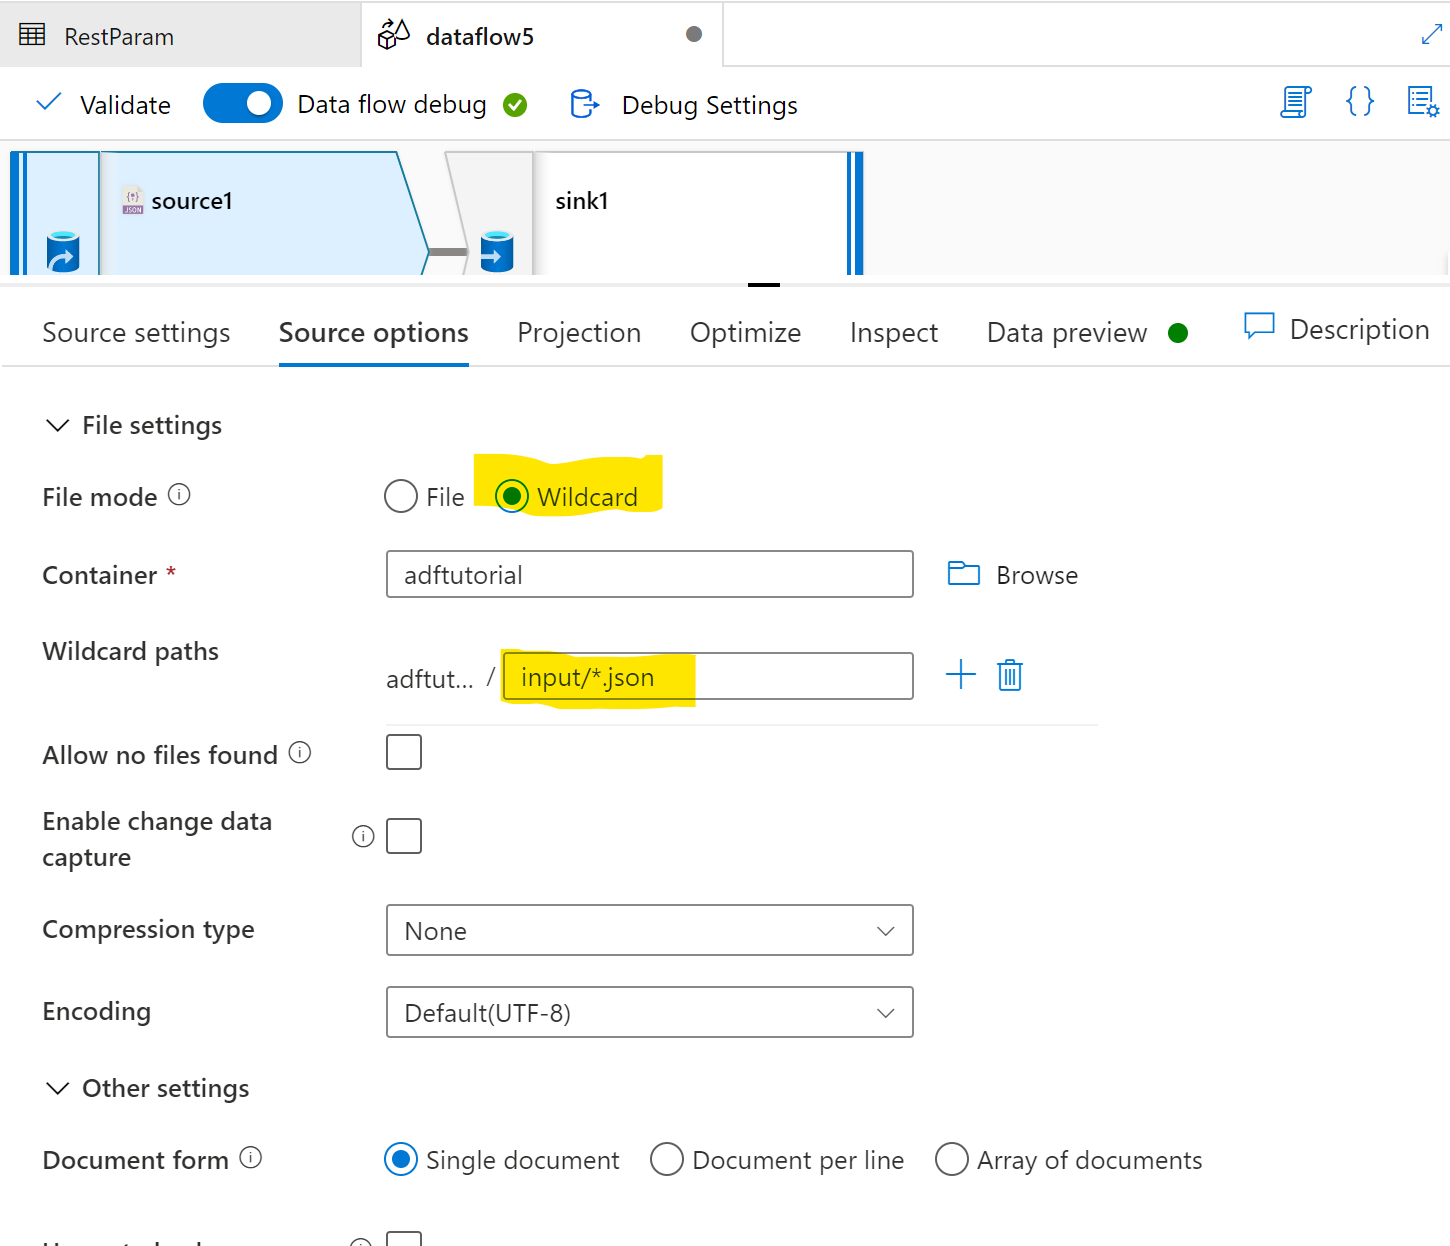Delete the wildcard path via trash icon

(1009, 675)
